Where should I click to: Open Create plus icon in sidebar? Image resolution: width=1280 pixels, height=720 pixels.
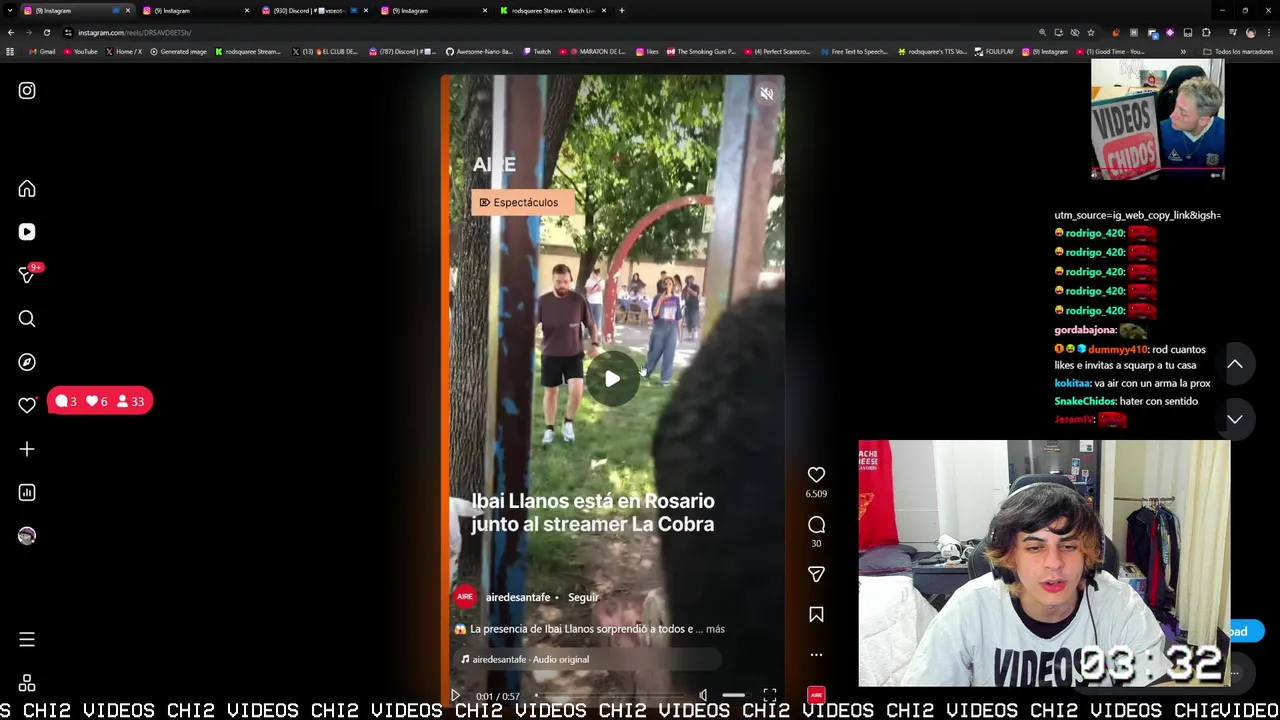pyautogui.click(x=27, y=449)
